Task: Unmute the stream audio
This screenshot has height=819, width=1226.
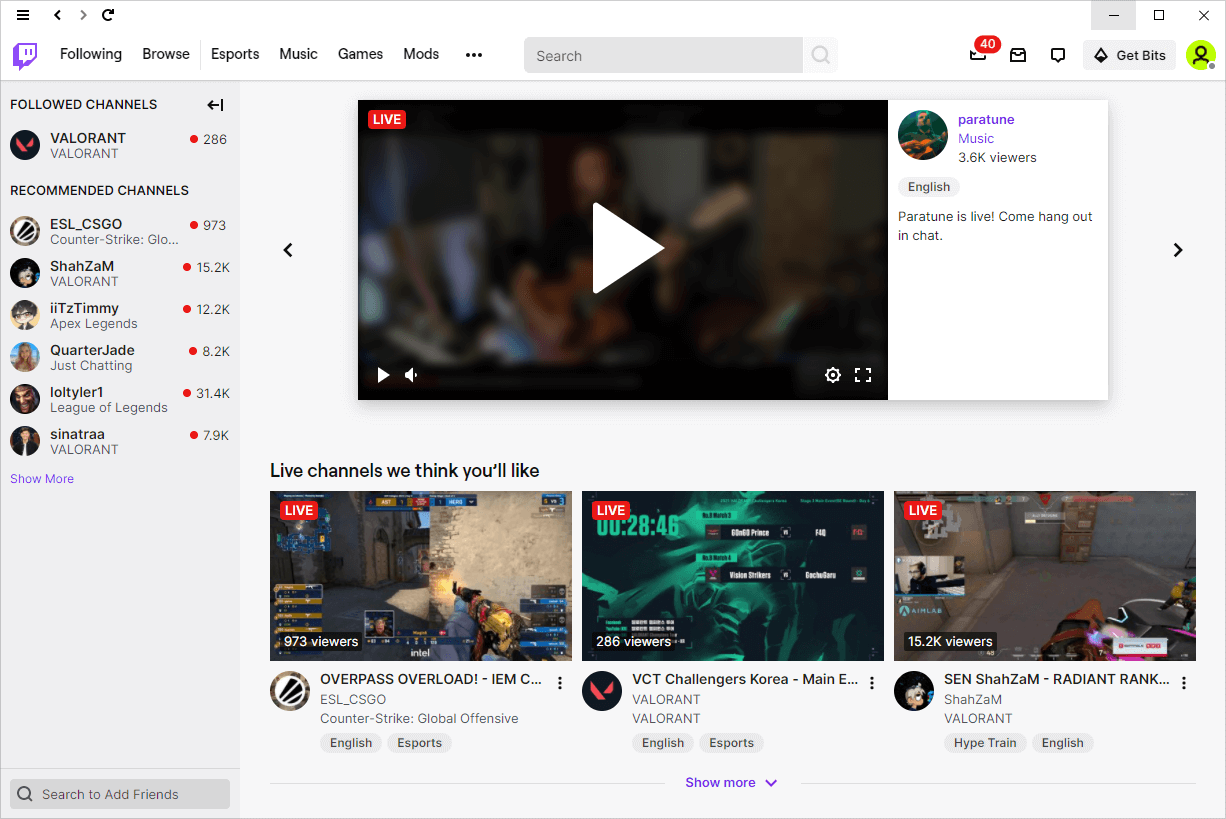Action: [410, 374]
